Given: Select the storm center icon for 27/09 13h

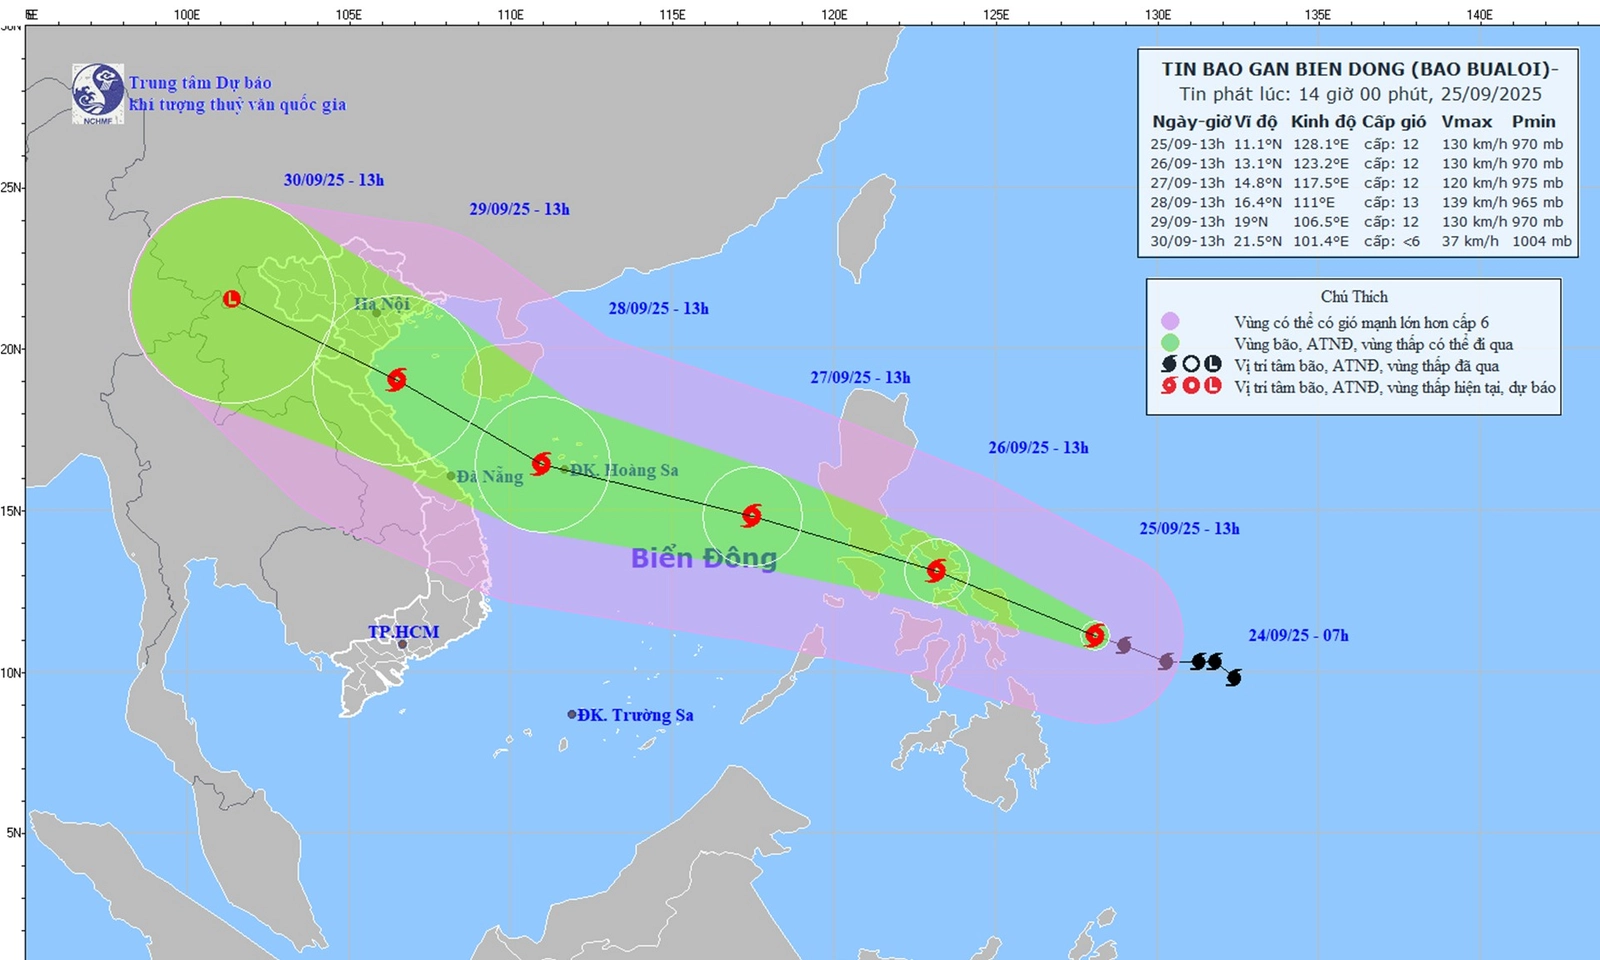Looking at the screenshot, I should (751, 516).
